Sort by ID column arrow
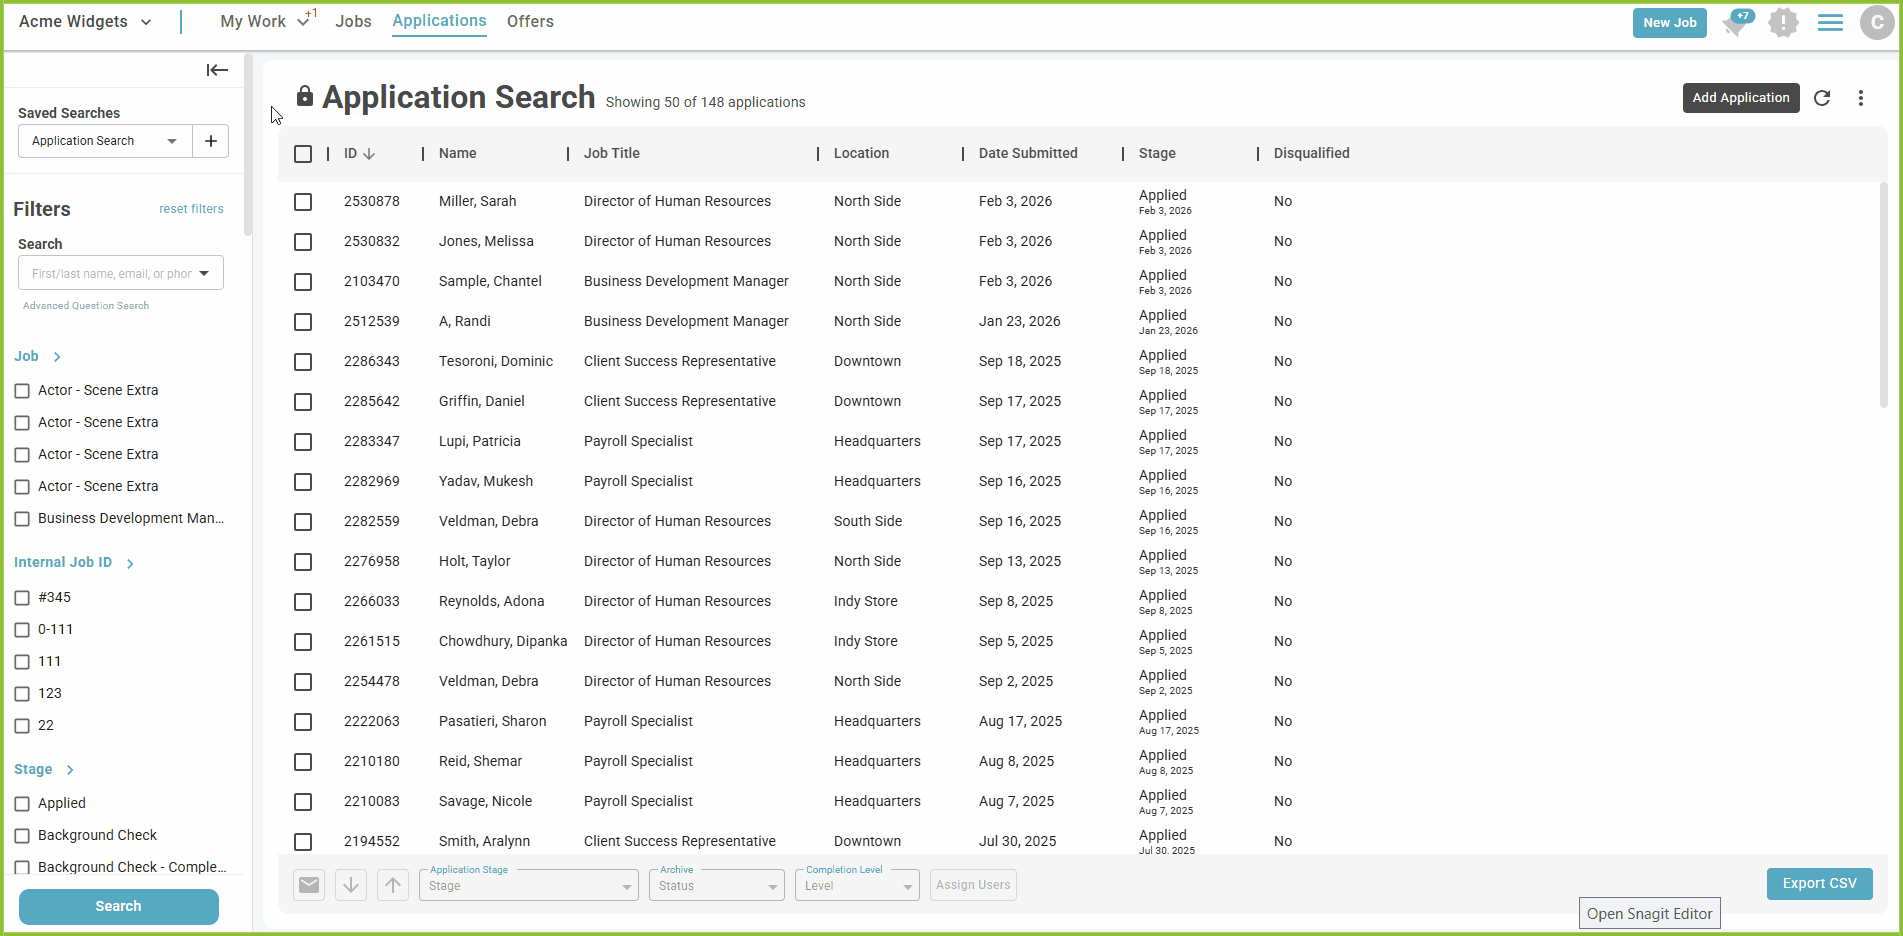Screen dimensions: 1903x936 tap(369, 154)
